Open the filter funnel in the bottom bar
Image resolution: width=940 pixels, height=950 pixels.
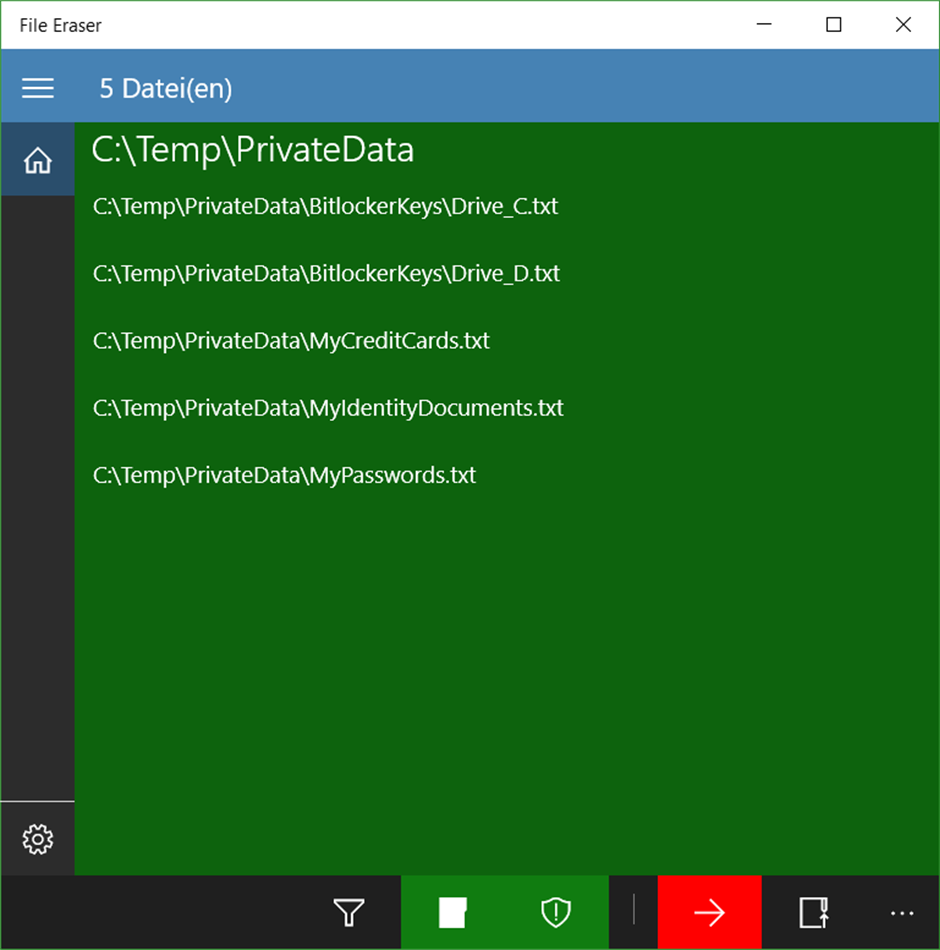349,912
